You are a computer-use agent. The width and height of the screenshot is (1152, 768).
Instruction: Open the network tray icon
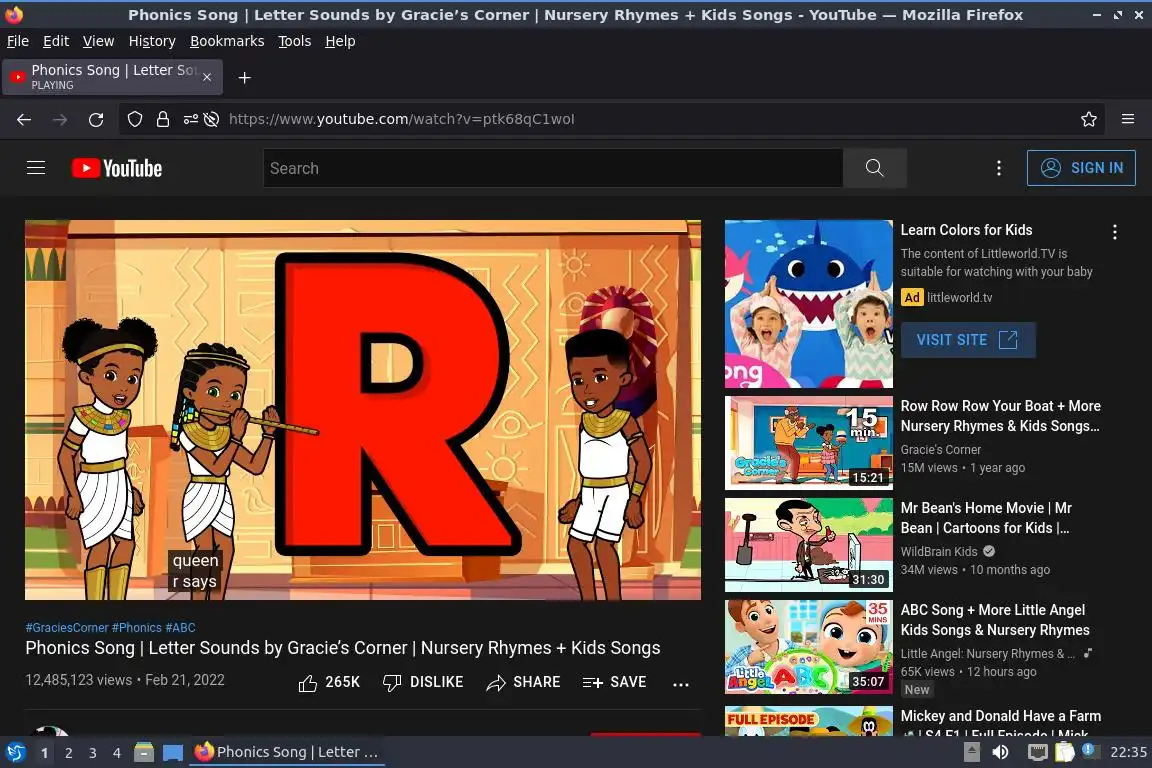(1037, 753)
